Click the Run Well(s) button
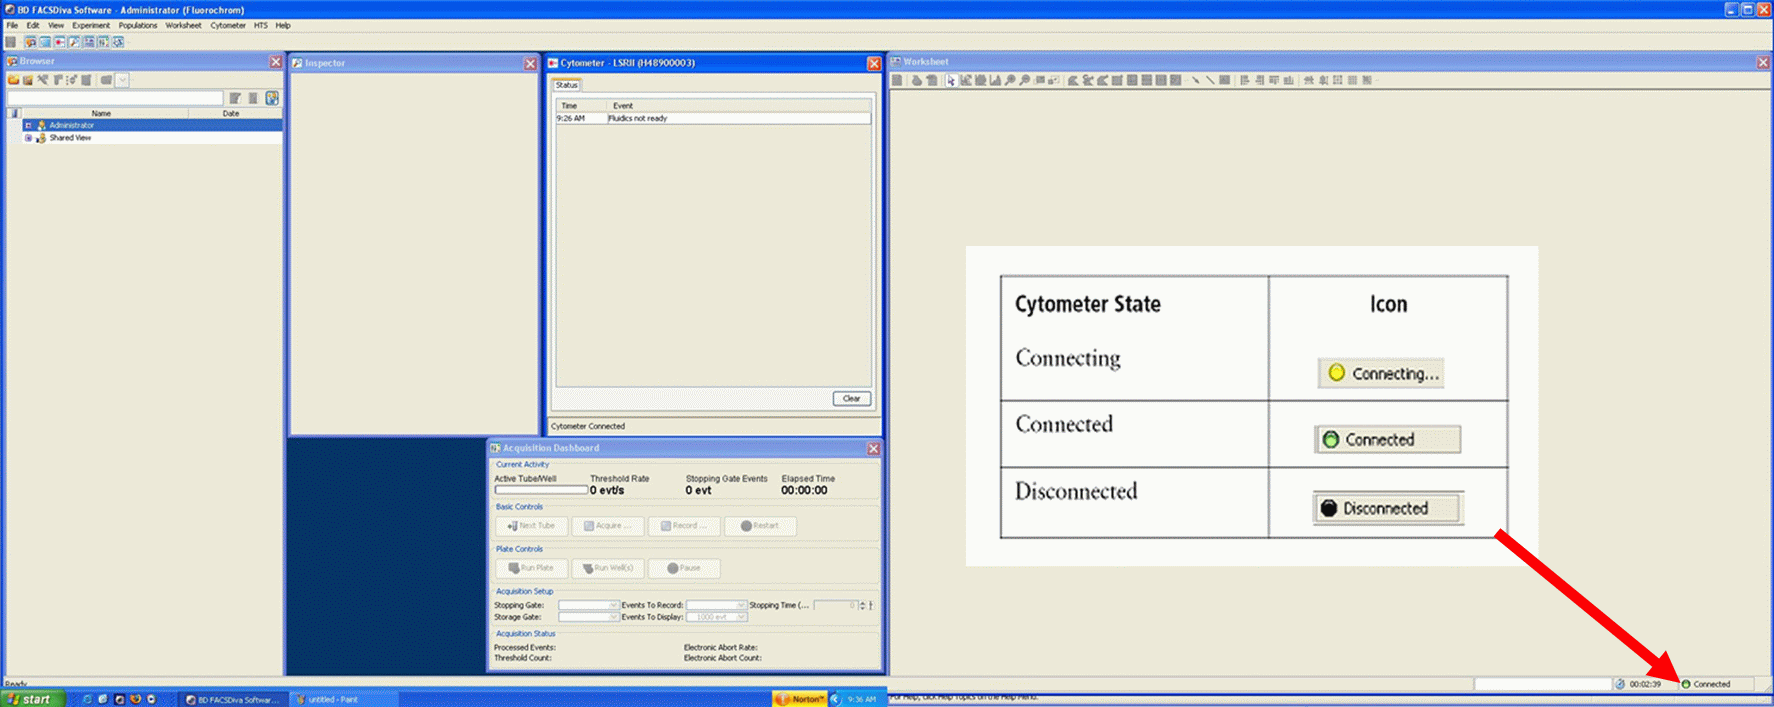1774x707 pixels. click(607, 568)
